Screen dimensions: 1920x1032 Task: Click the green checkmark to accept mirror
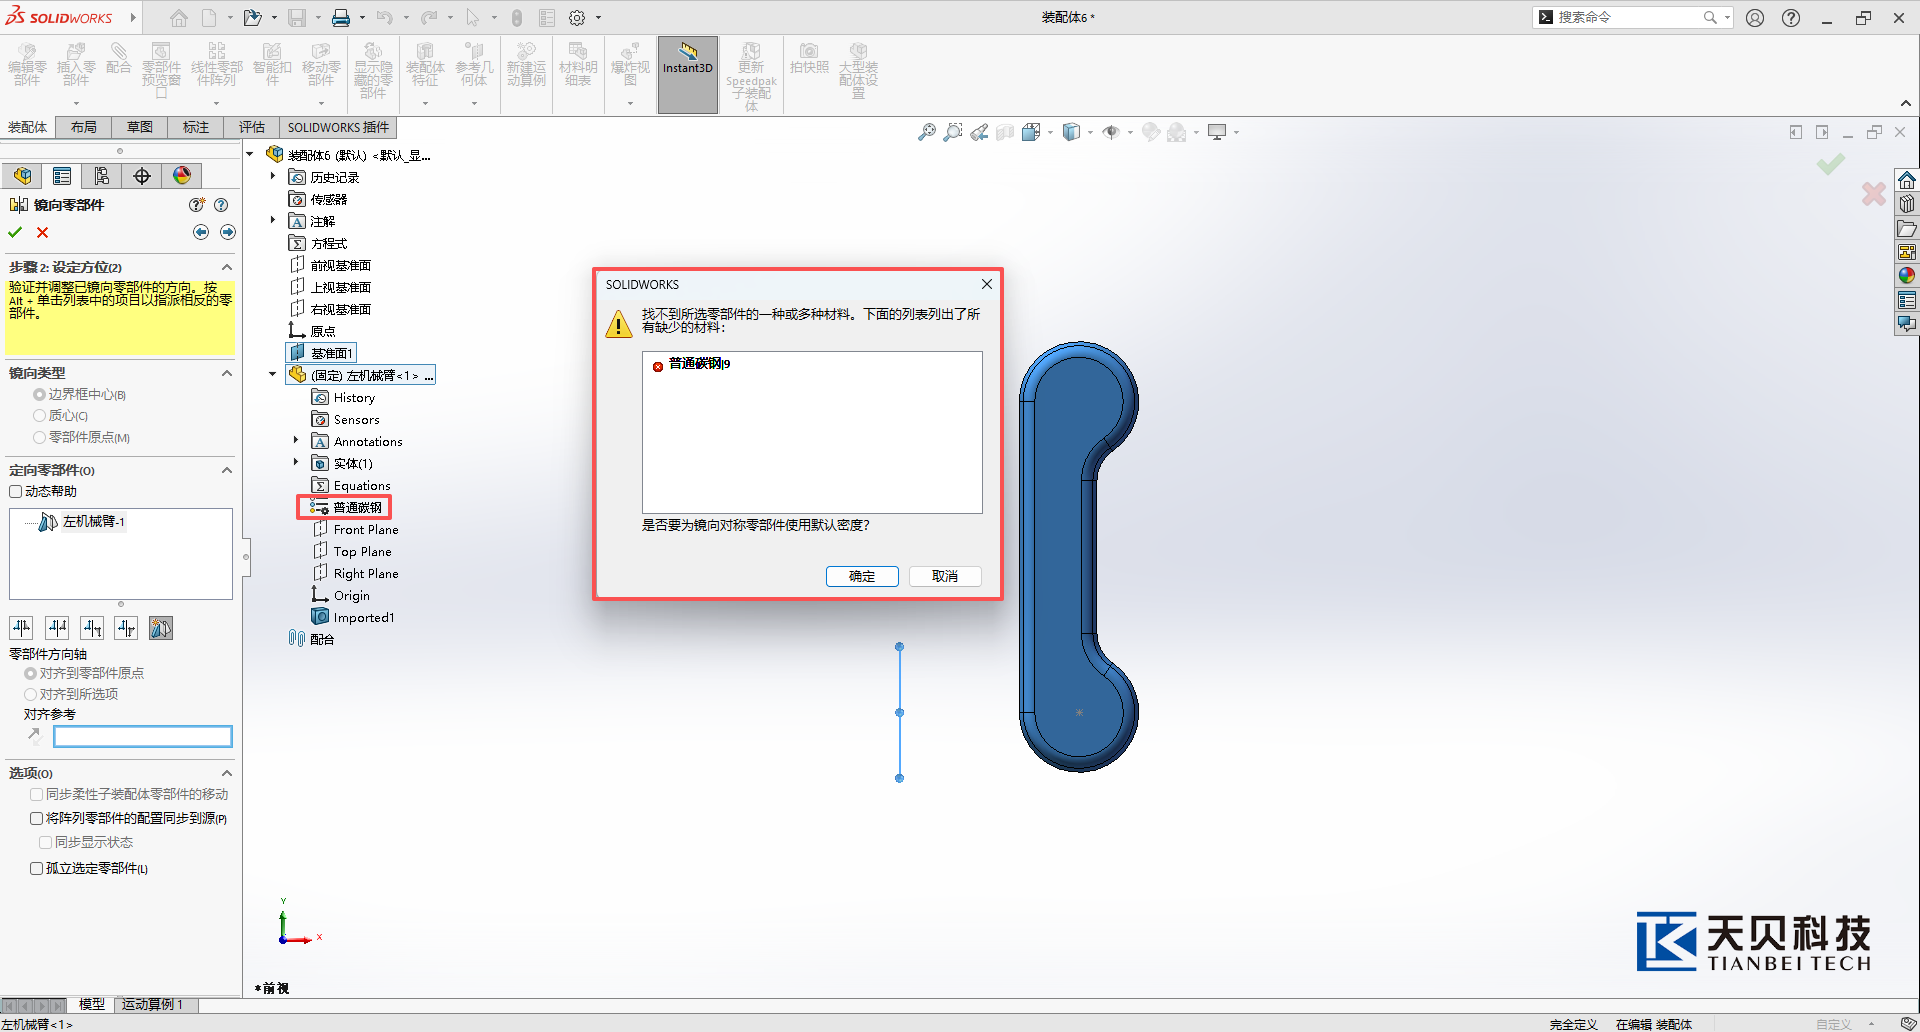[15, 232]
